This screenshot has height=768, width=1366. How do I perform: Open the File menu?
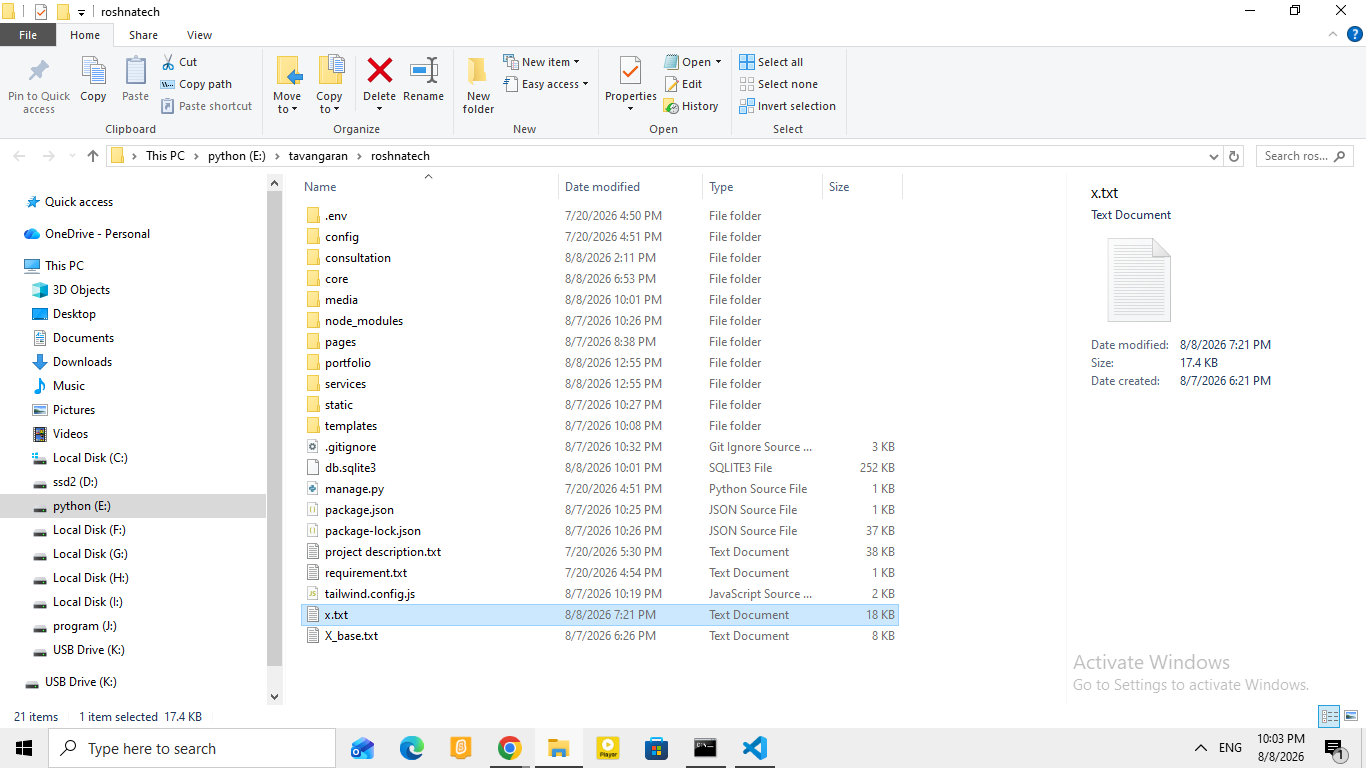pyautogui.click(x=28, y=35)
